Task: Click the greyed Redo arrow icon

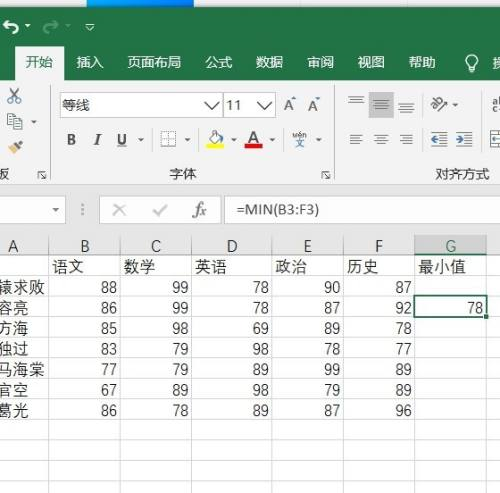Action: (51, 27)
